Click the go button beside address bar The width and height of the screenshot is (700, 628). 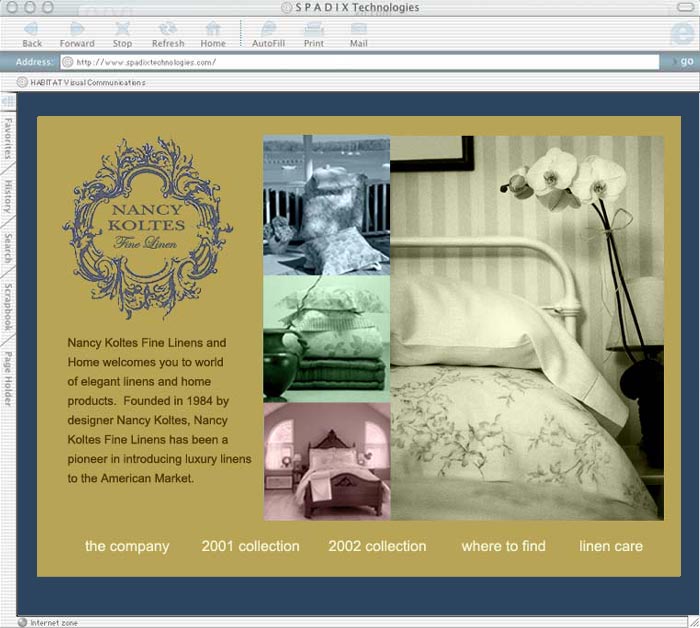click(x=685, y=62)
